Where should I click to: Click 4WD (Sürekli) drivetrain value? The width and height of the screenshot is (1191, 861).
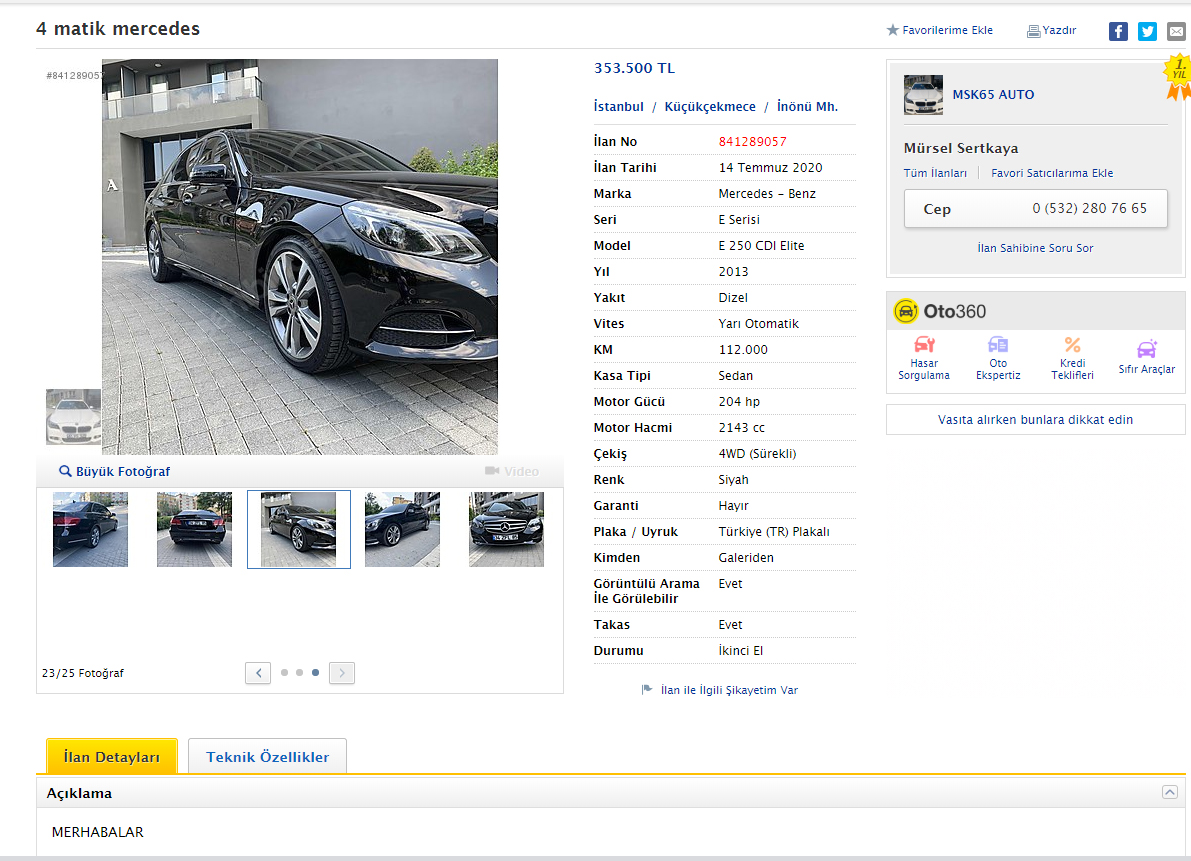pos(757,454)
